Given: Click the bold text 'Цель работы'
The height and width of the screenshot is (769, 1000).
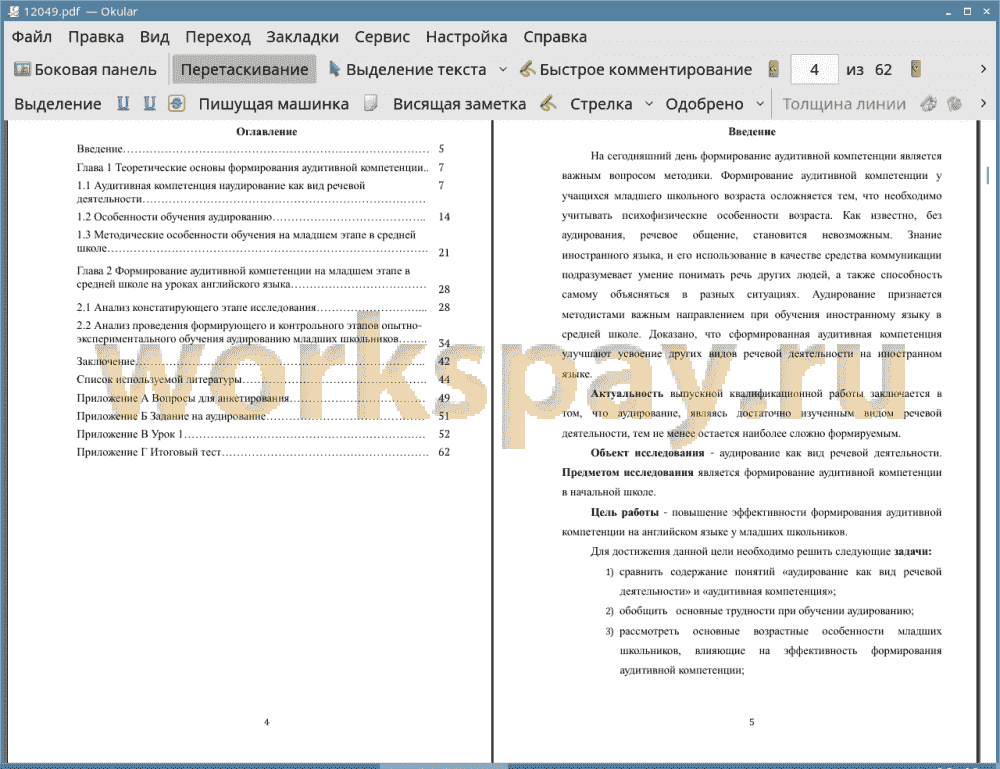Looking at the screenshot, I should pyautogui.click(x=624, y=512).
